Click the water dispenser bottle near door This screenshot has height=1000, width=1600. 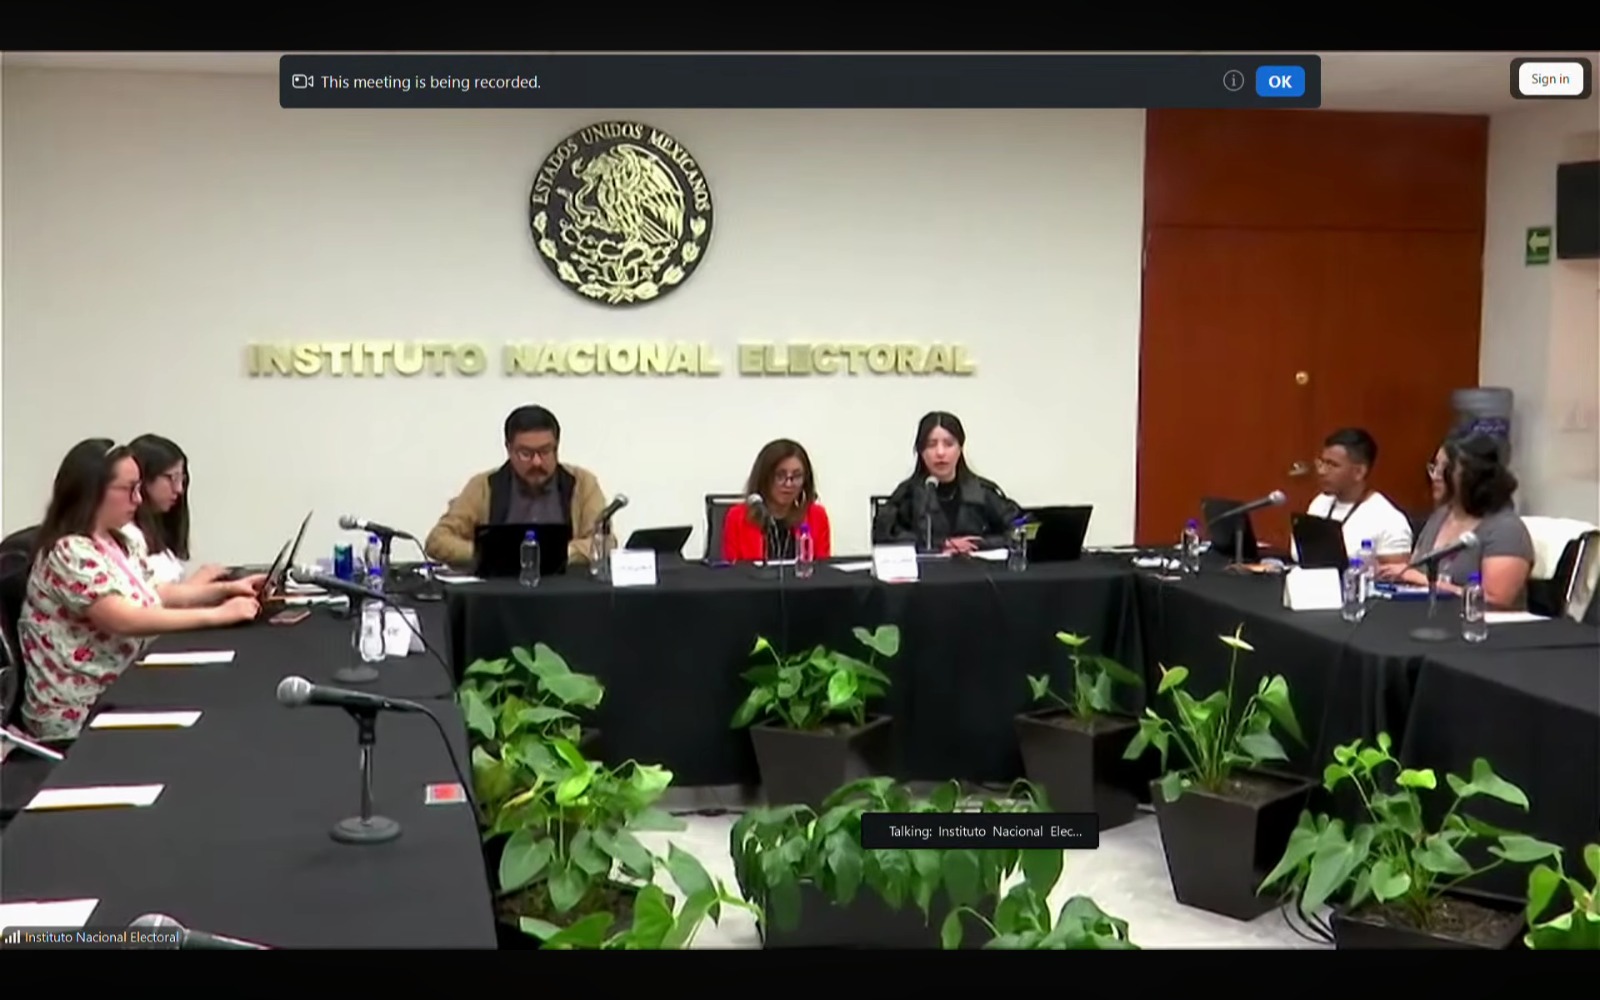[x=1482, y=410]
